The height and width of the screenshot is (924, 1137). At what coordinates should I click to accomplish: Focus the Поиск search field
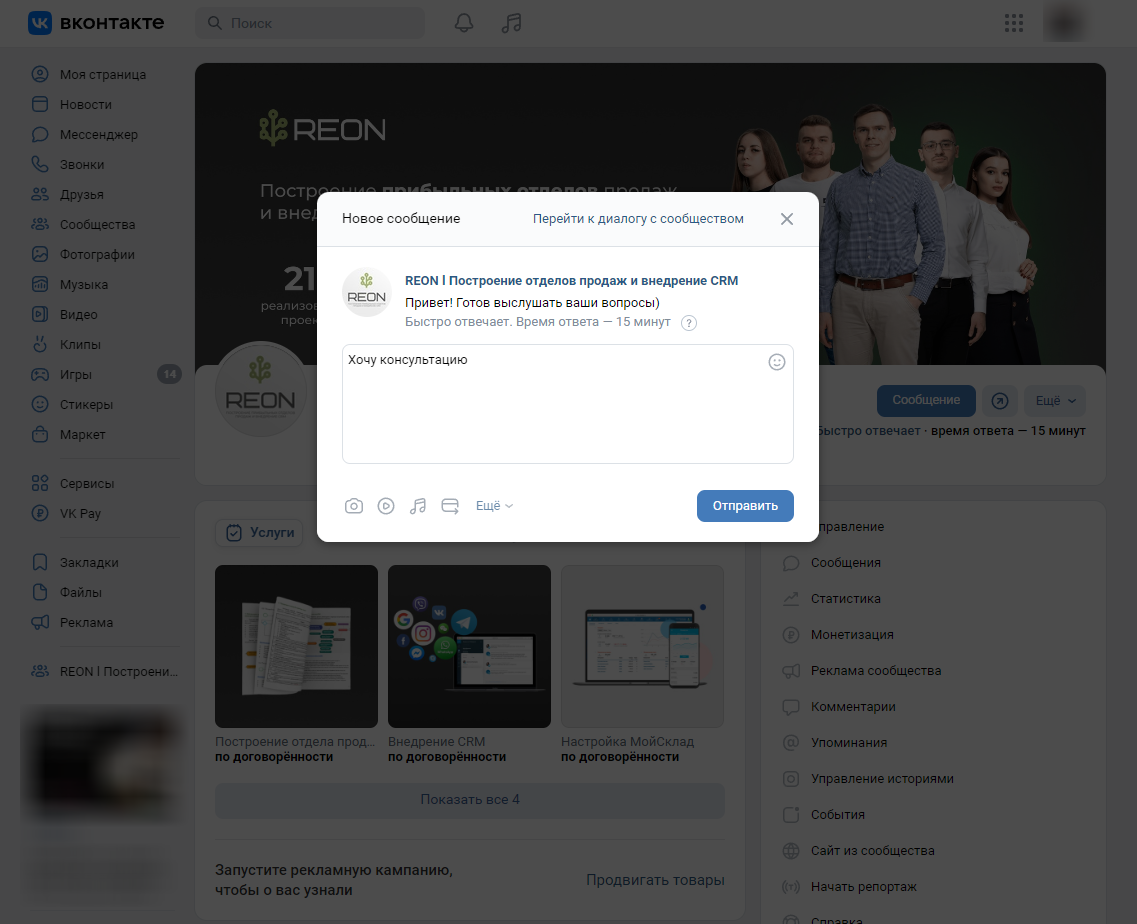(310, 23)
